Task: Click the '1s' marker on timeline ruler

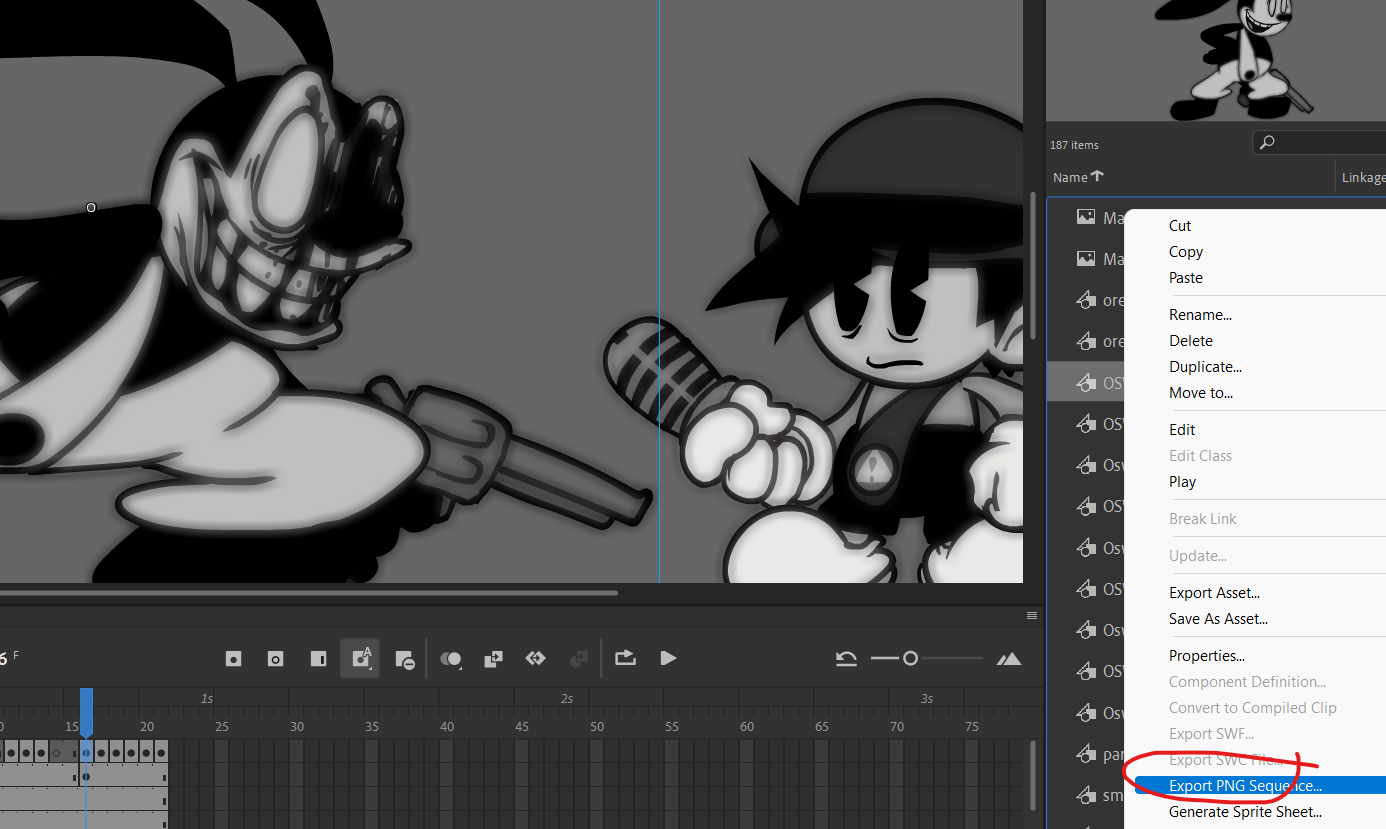Action: (x=207, y=698)
